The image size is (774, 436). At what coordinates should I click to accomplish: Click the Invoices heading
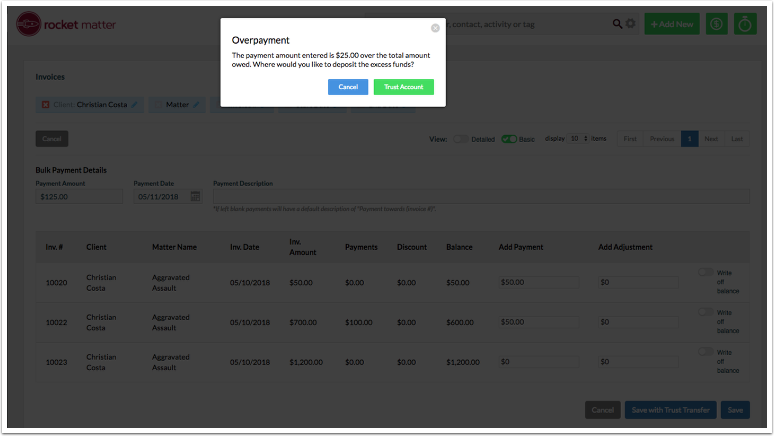pos(50,77)
